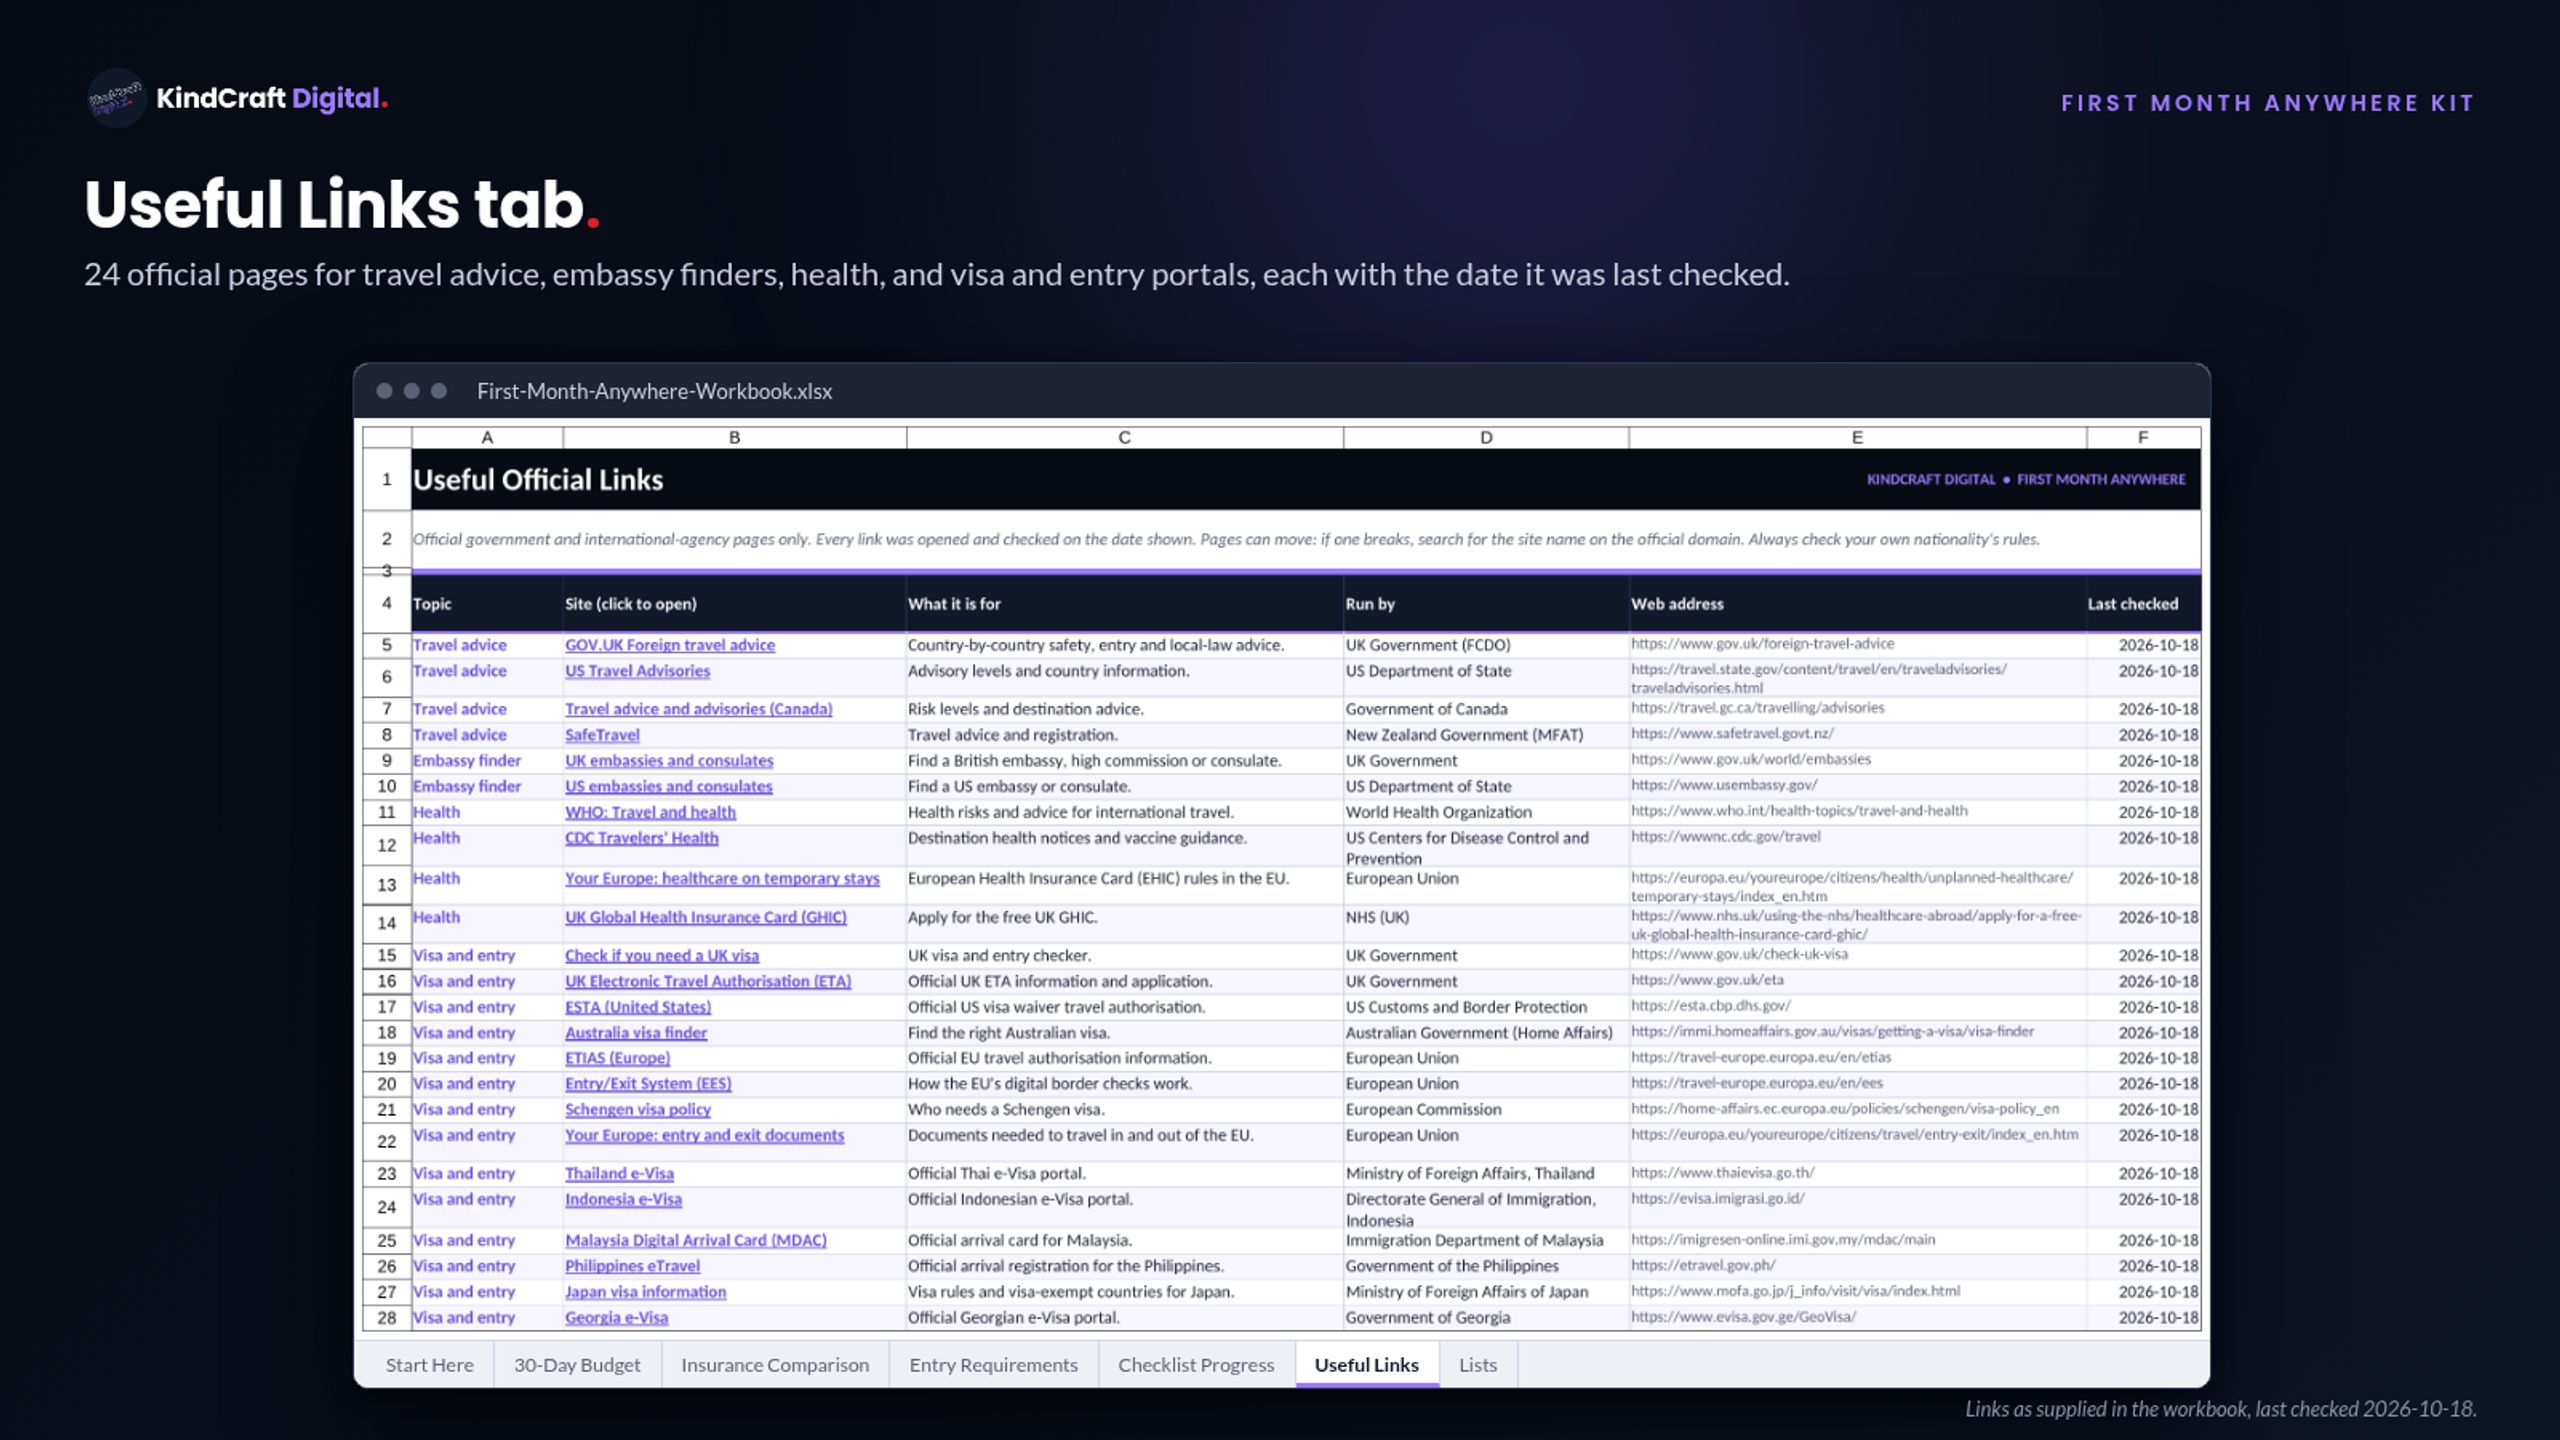
Task: Open the Insurance Comparison tab
Action: pos(775,1365)
